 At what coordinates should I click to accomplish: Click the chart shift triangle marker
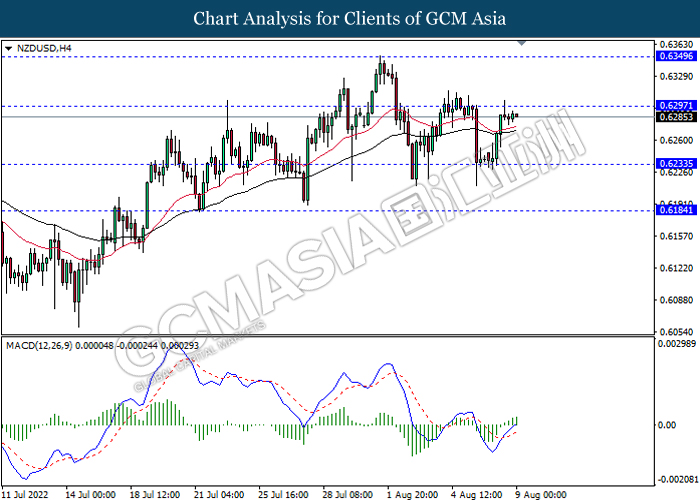tap(521, 43)
